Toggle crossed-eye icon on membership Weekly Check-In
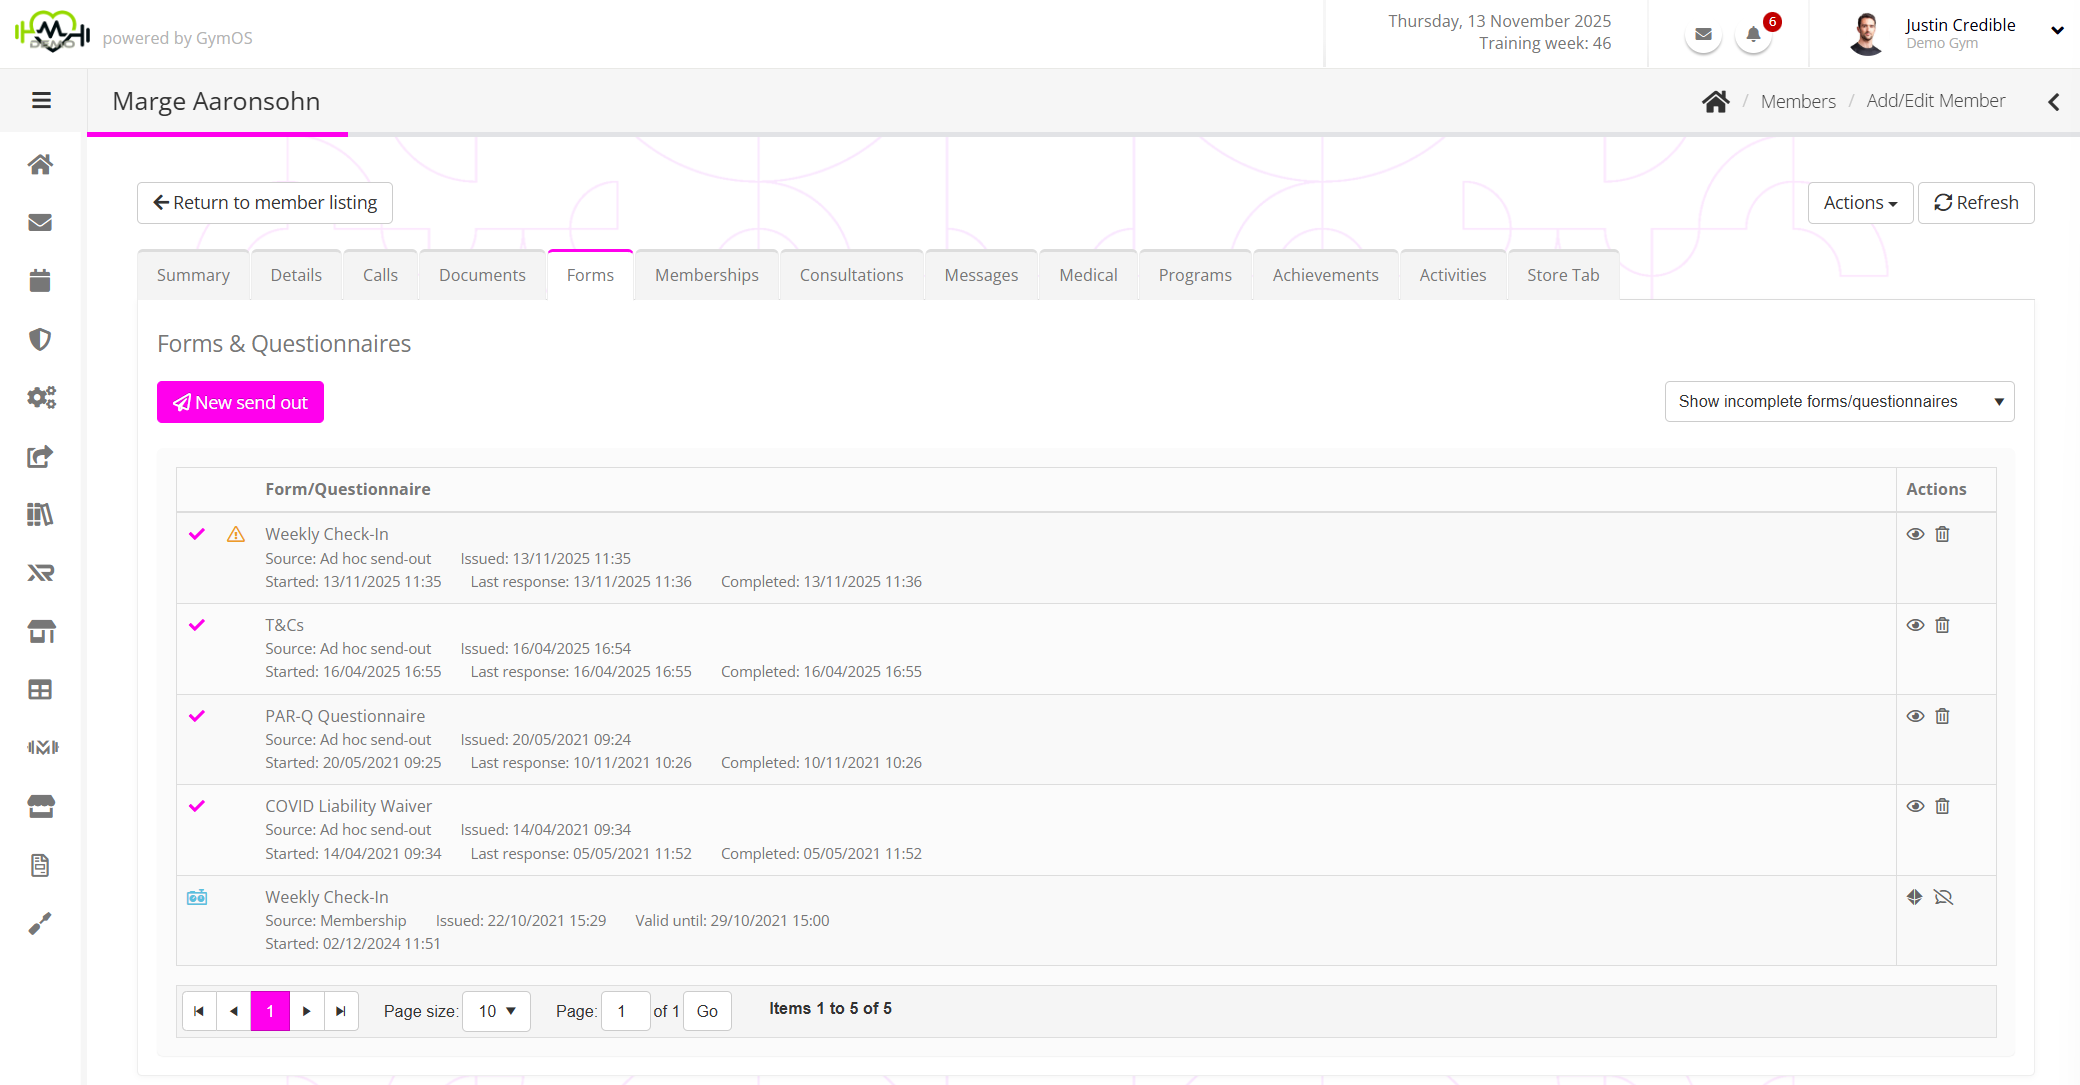Screen dimensions: 2080x1085 pyautogui.click(x=1943, y=897)
